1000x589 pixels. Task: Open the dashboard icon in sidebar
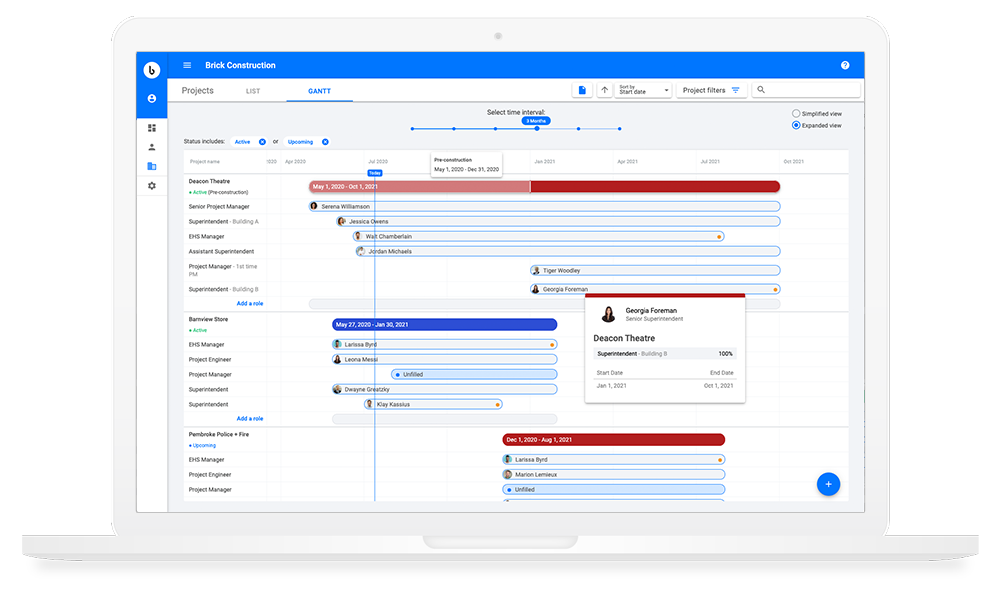(152, 128)
